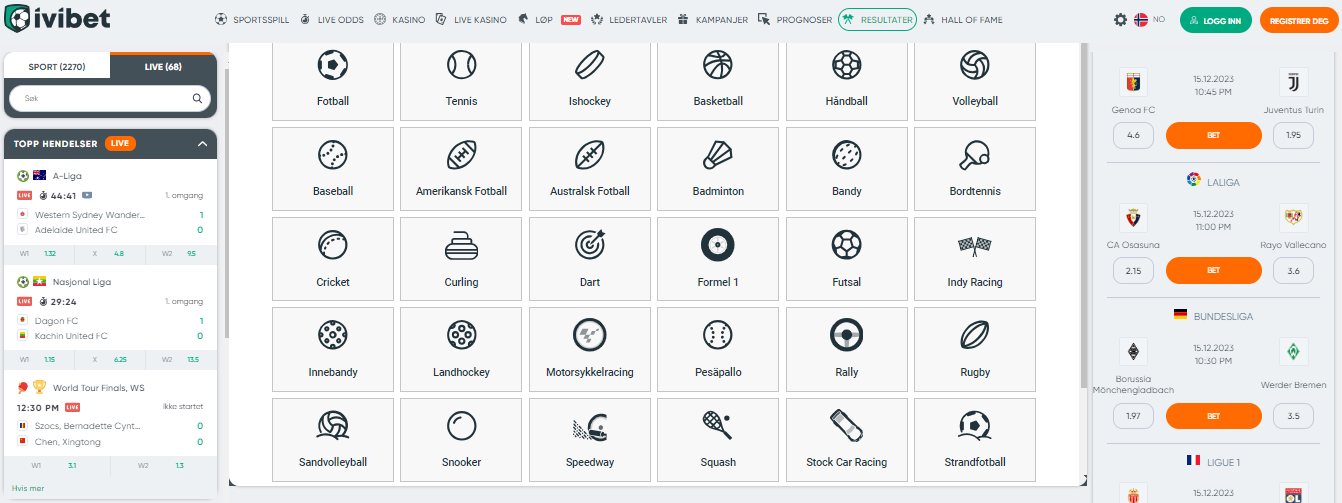Select odds 2.15 for CA Osasuna

(1133, 270)
